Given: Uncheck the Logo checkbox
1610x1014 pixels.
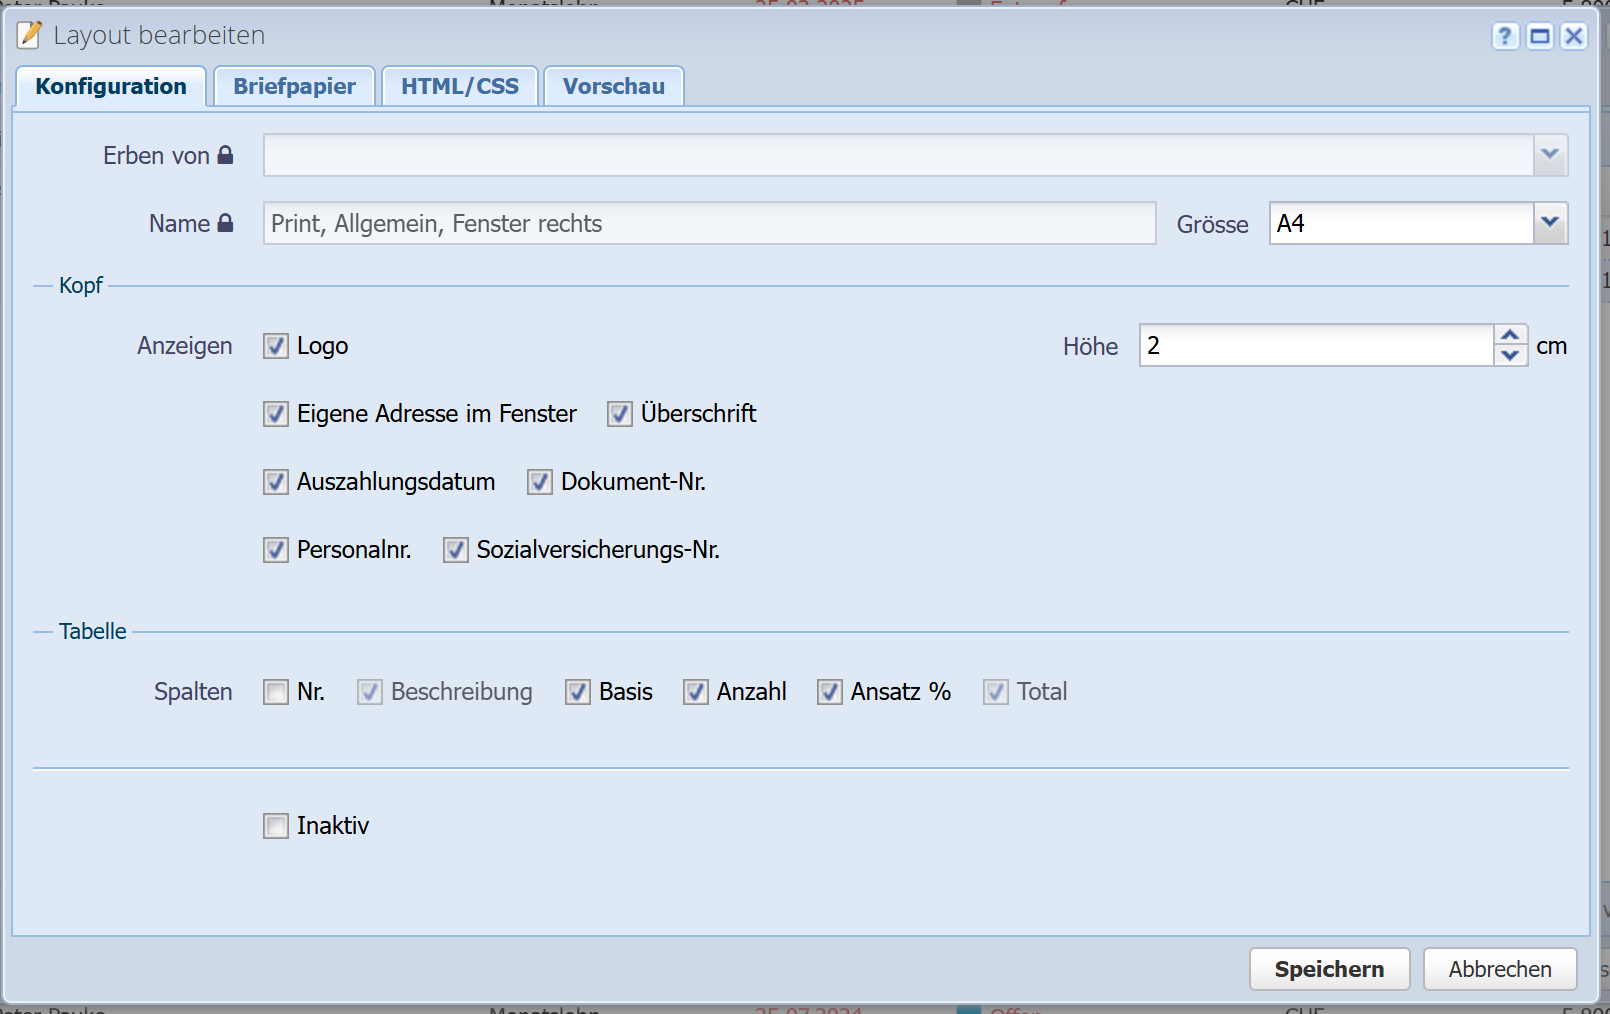Looking at the screenshot, I should pos(276,346).
